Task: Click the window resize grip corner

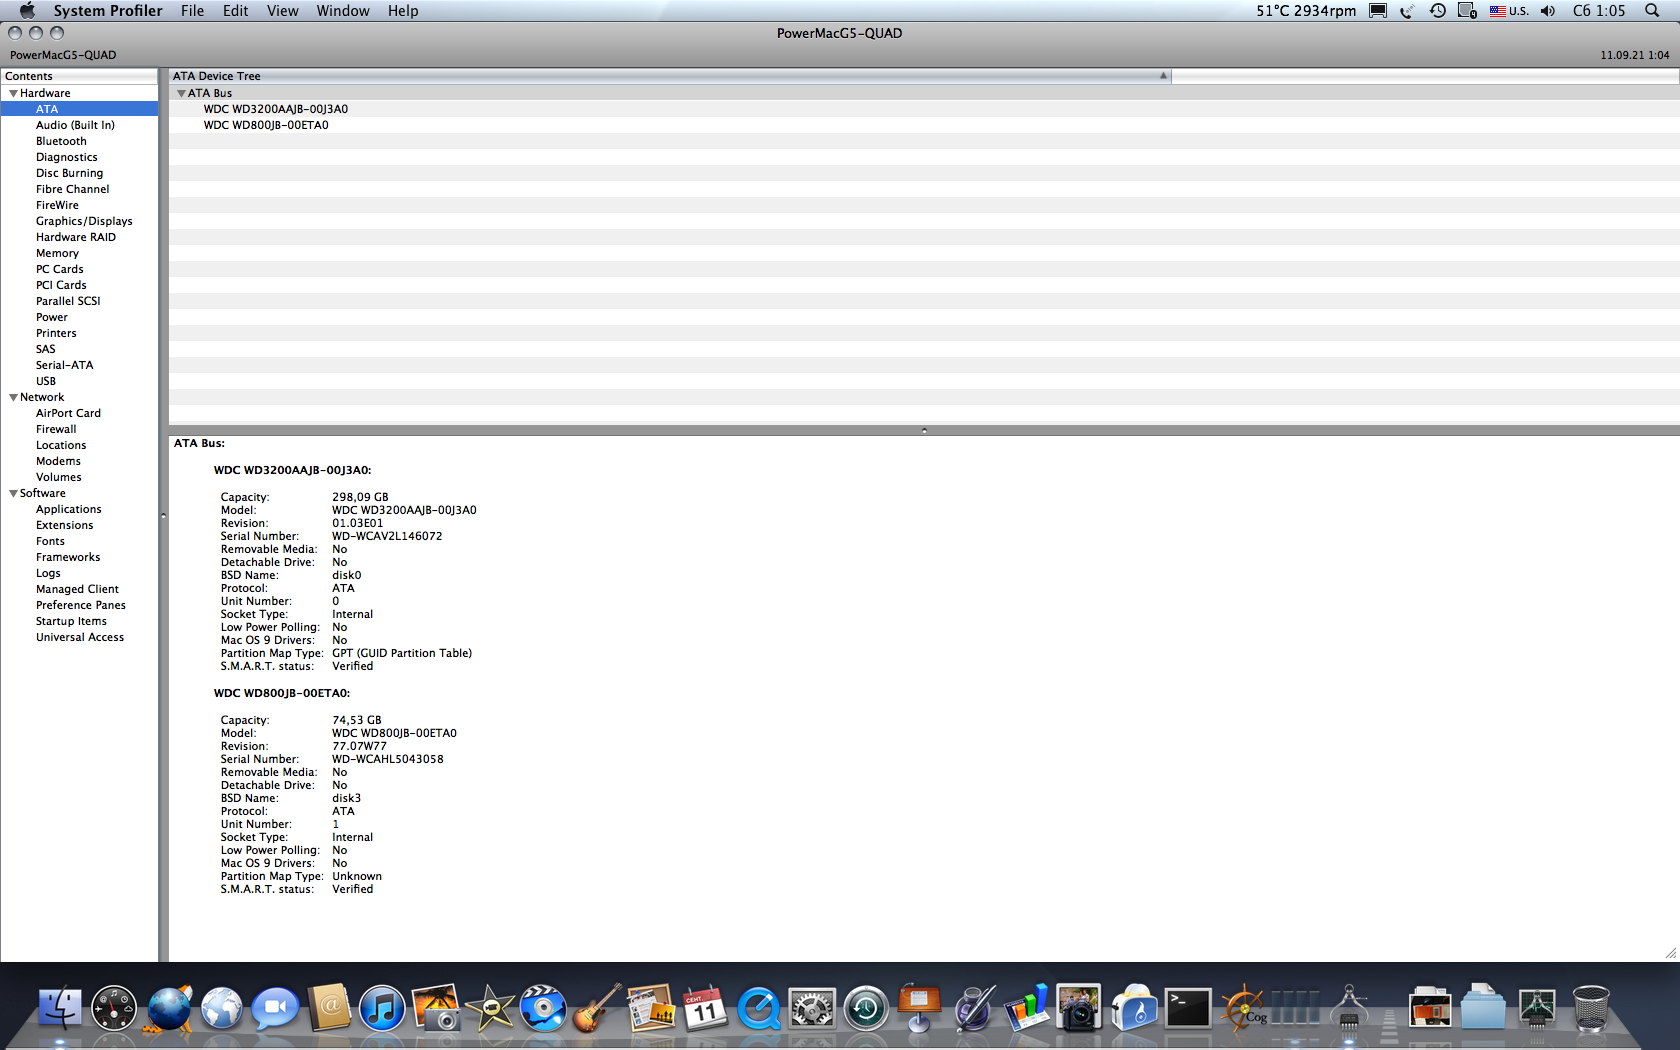Action: point(1671,953)
